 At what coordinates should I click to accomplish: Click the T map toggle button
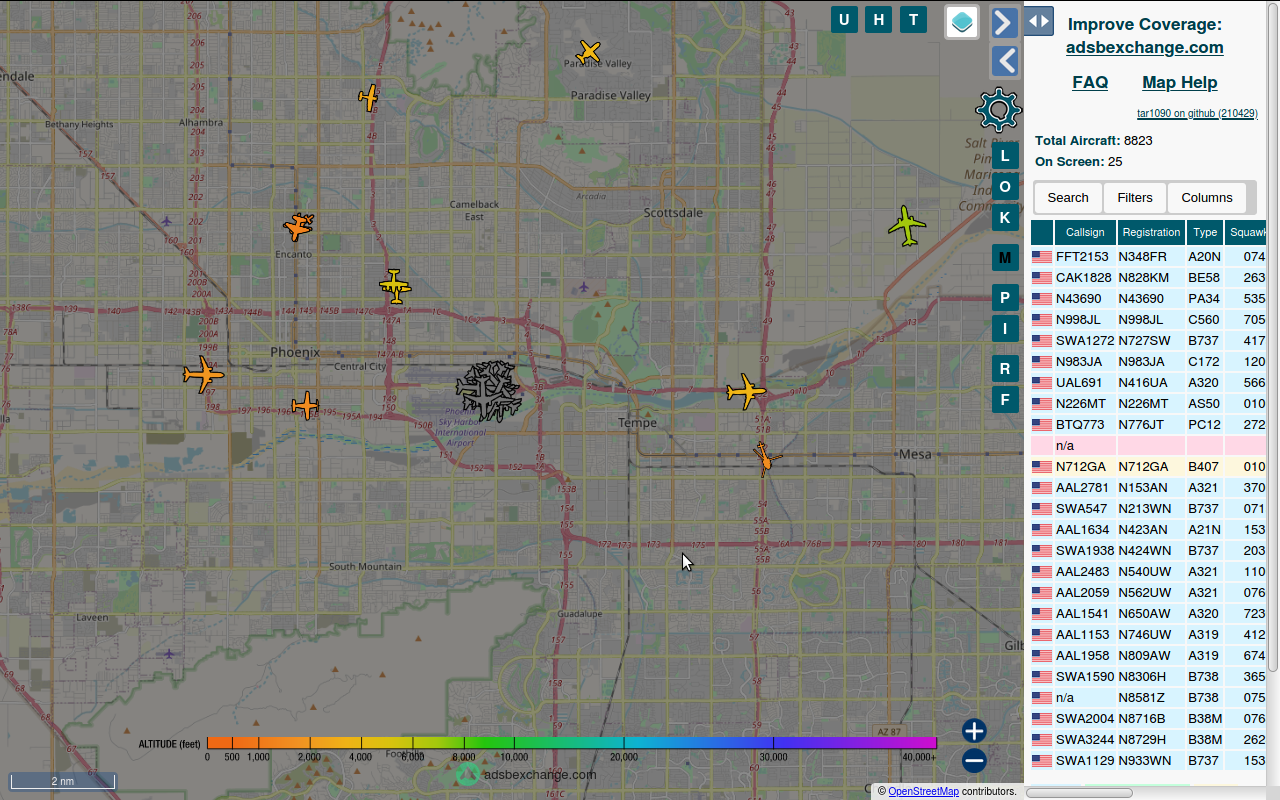pos(913,20)
